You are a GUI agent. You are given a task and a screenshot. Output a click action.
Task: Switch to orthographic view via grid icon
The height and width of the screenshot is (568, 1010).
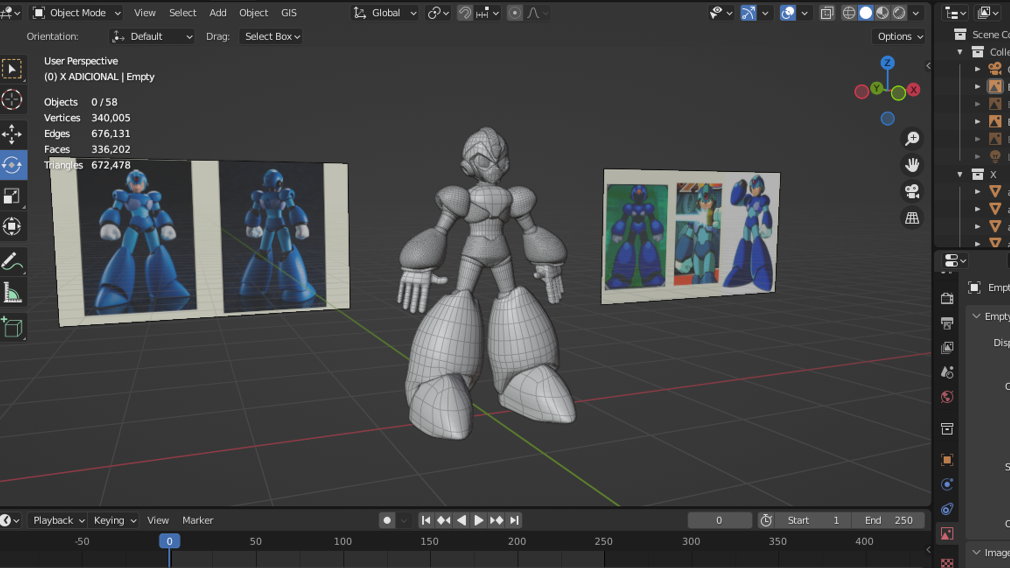(x=912, y=217)
